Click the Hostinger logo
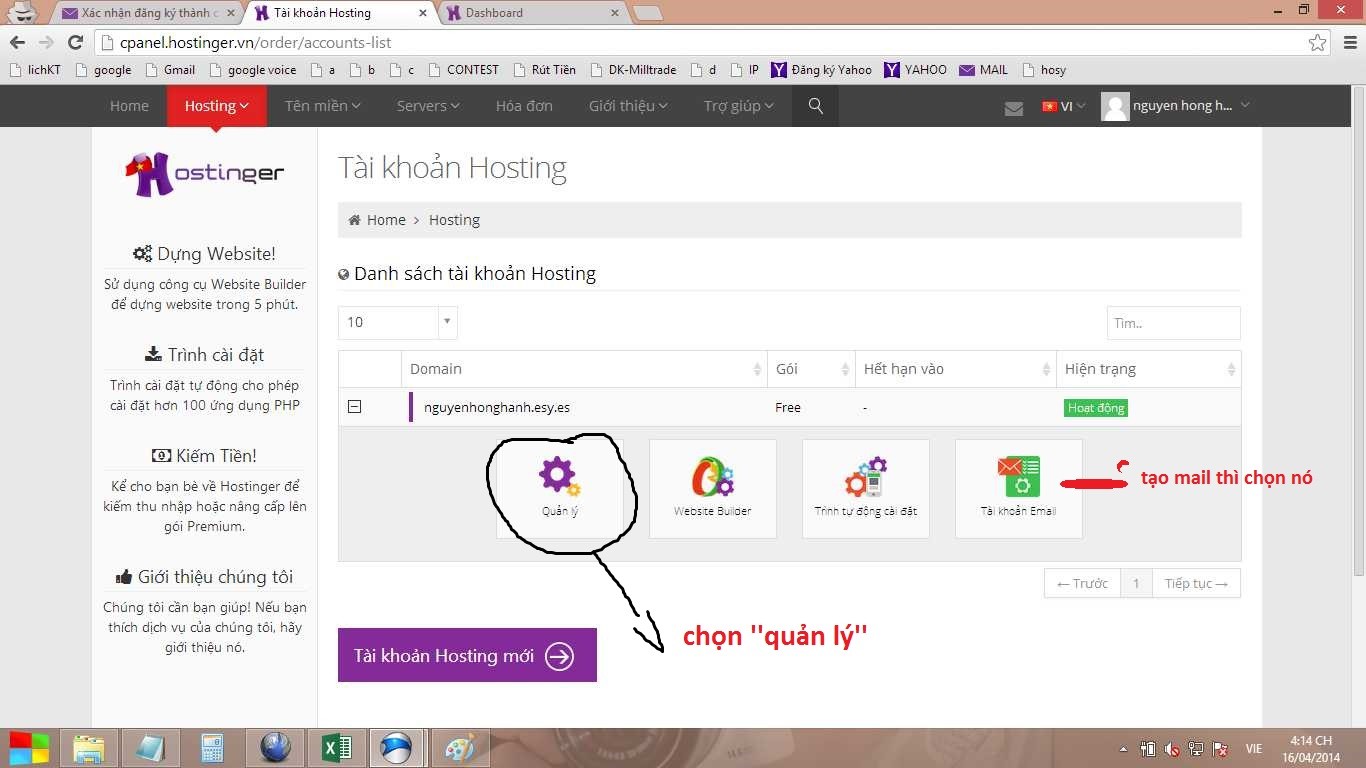 coord(205,174)
